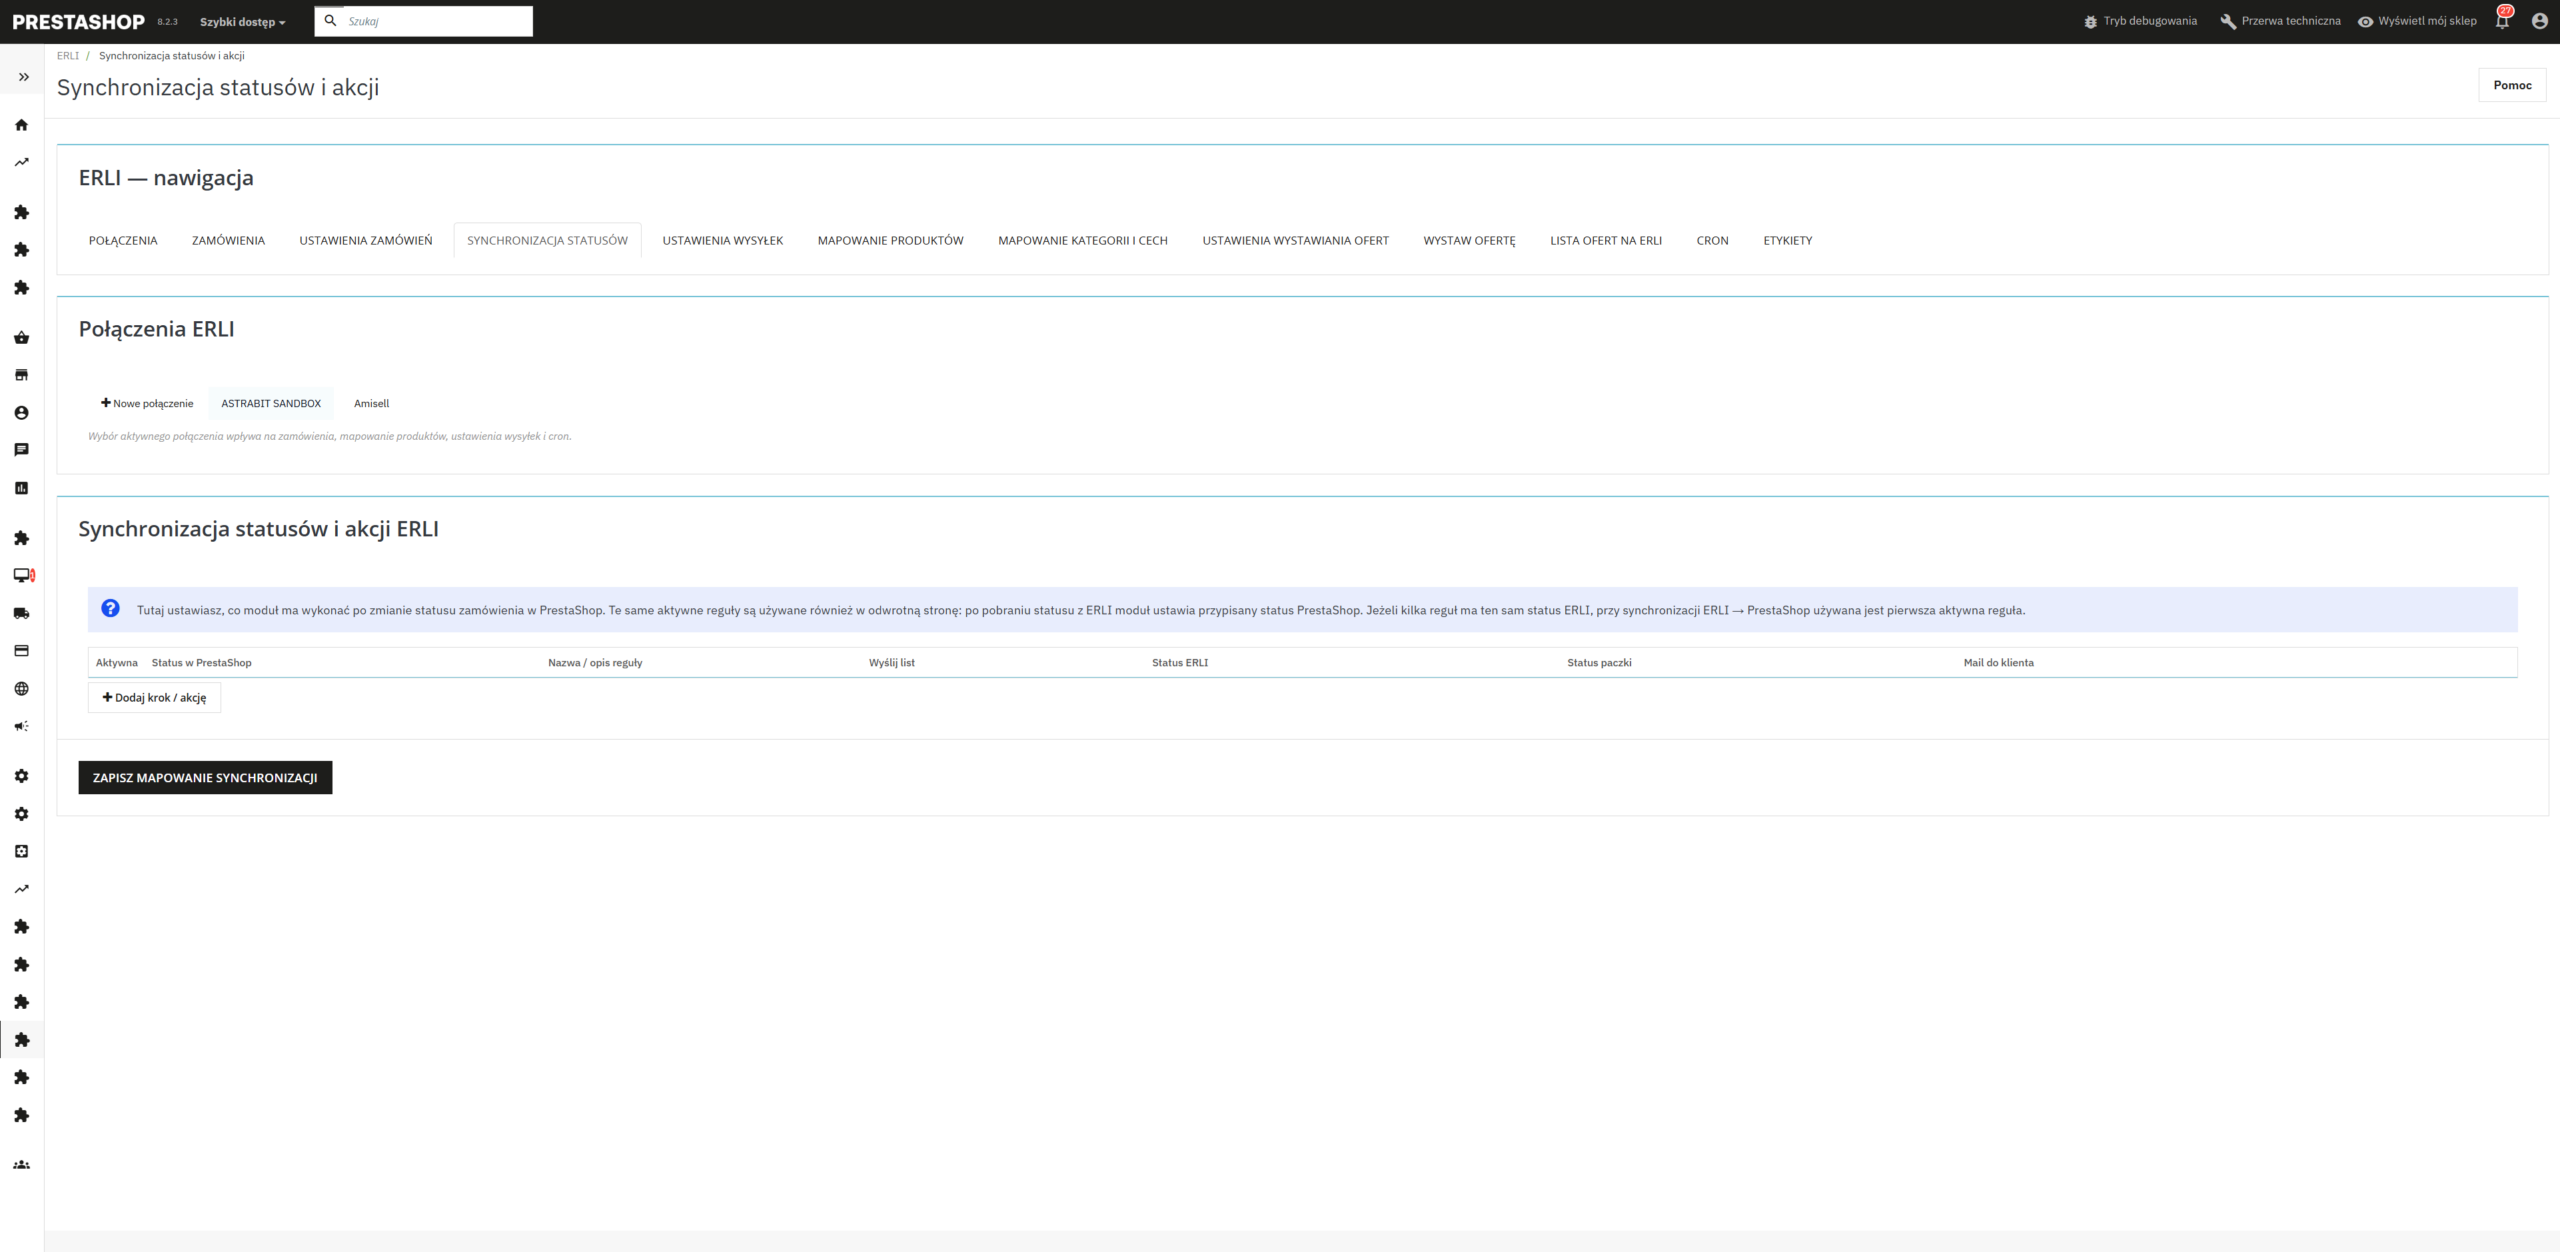
Task: Click the Tryb debugowania link
Action: coord(2150,21)
